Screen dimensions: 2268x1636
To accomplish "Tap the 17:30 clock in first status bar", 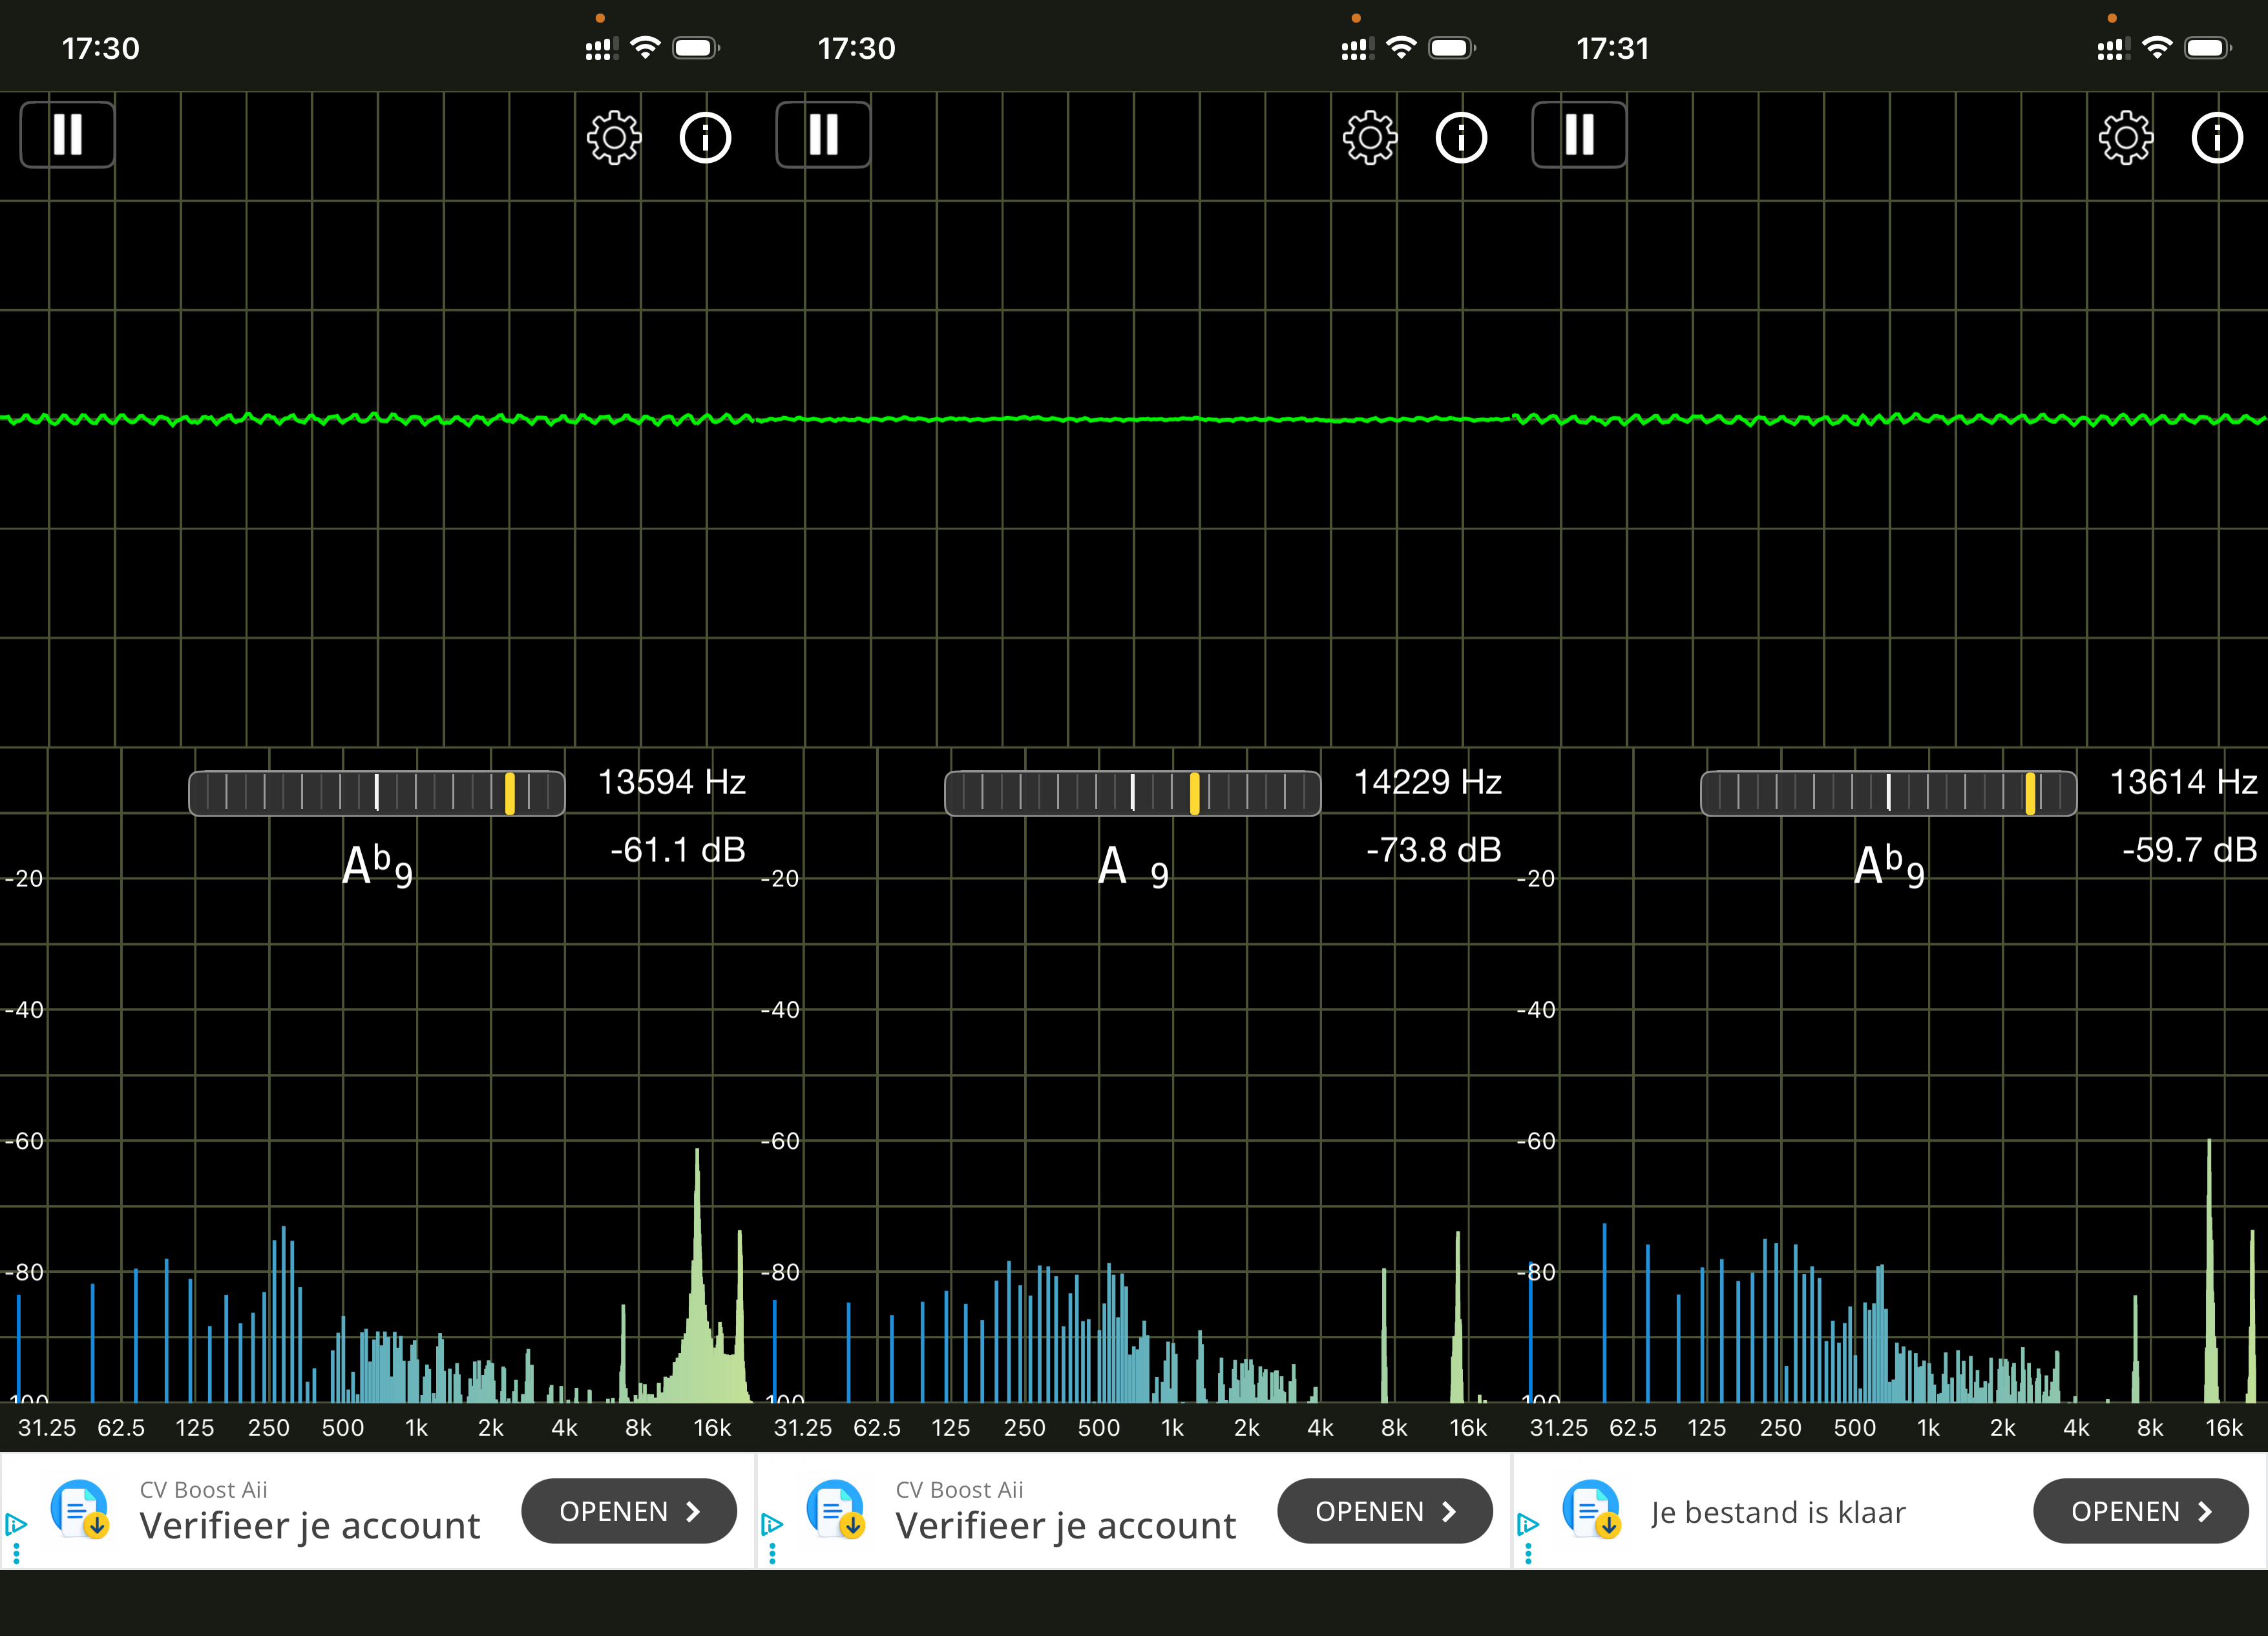I will 101,48.
